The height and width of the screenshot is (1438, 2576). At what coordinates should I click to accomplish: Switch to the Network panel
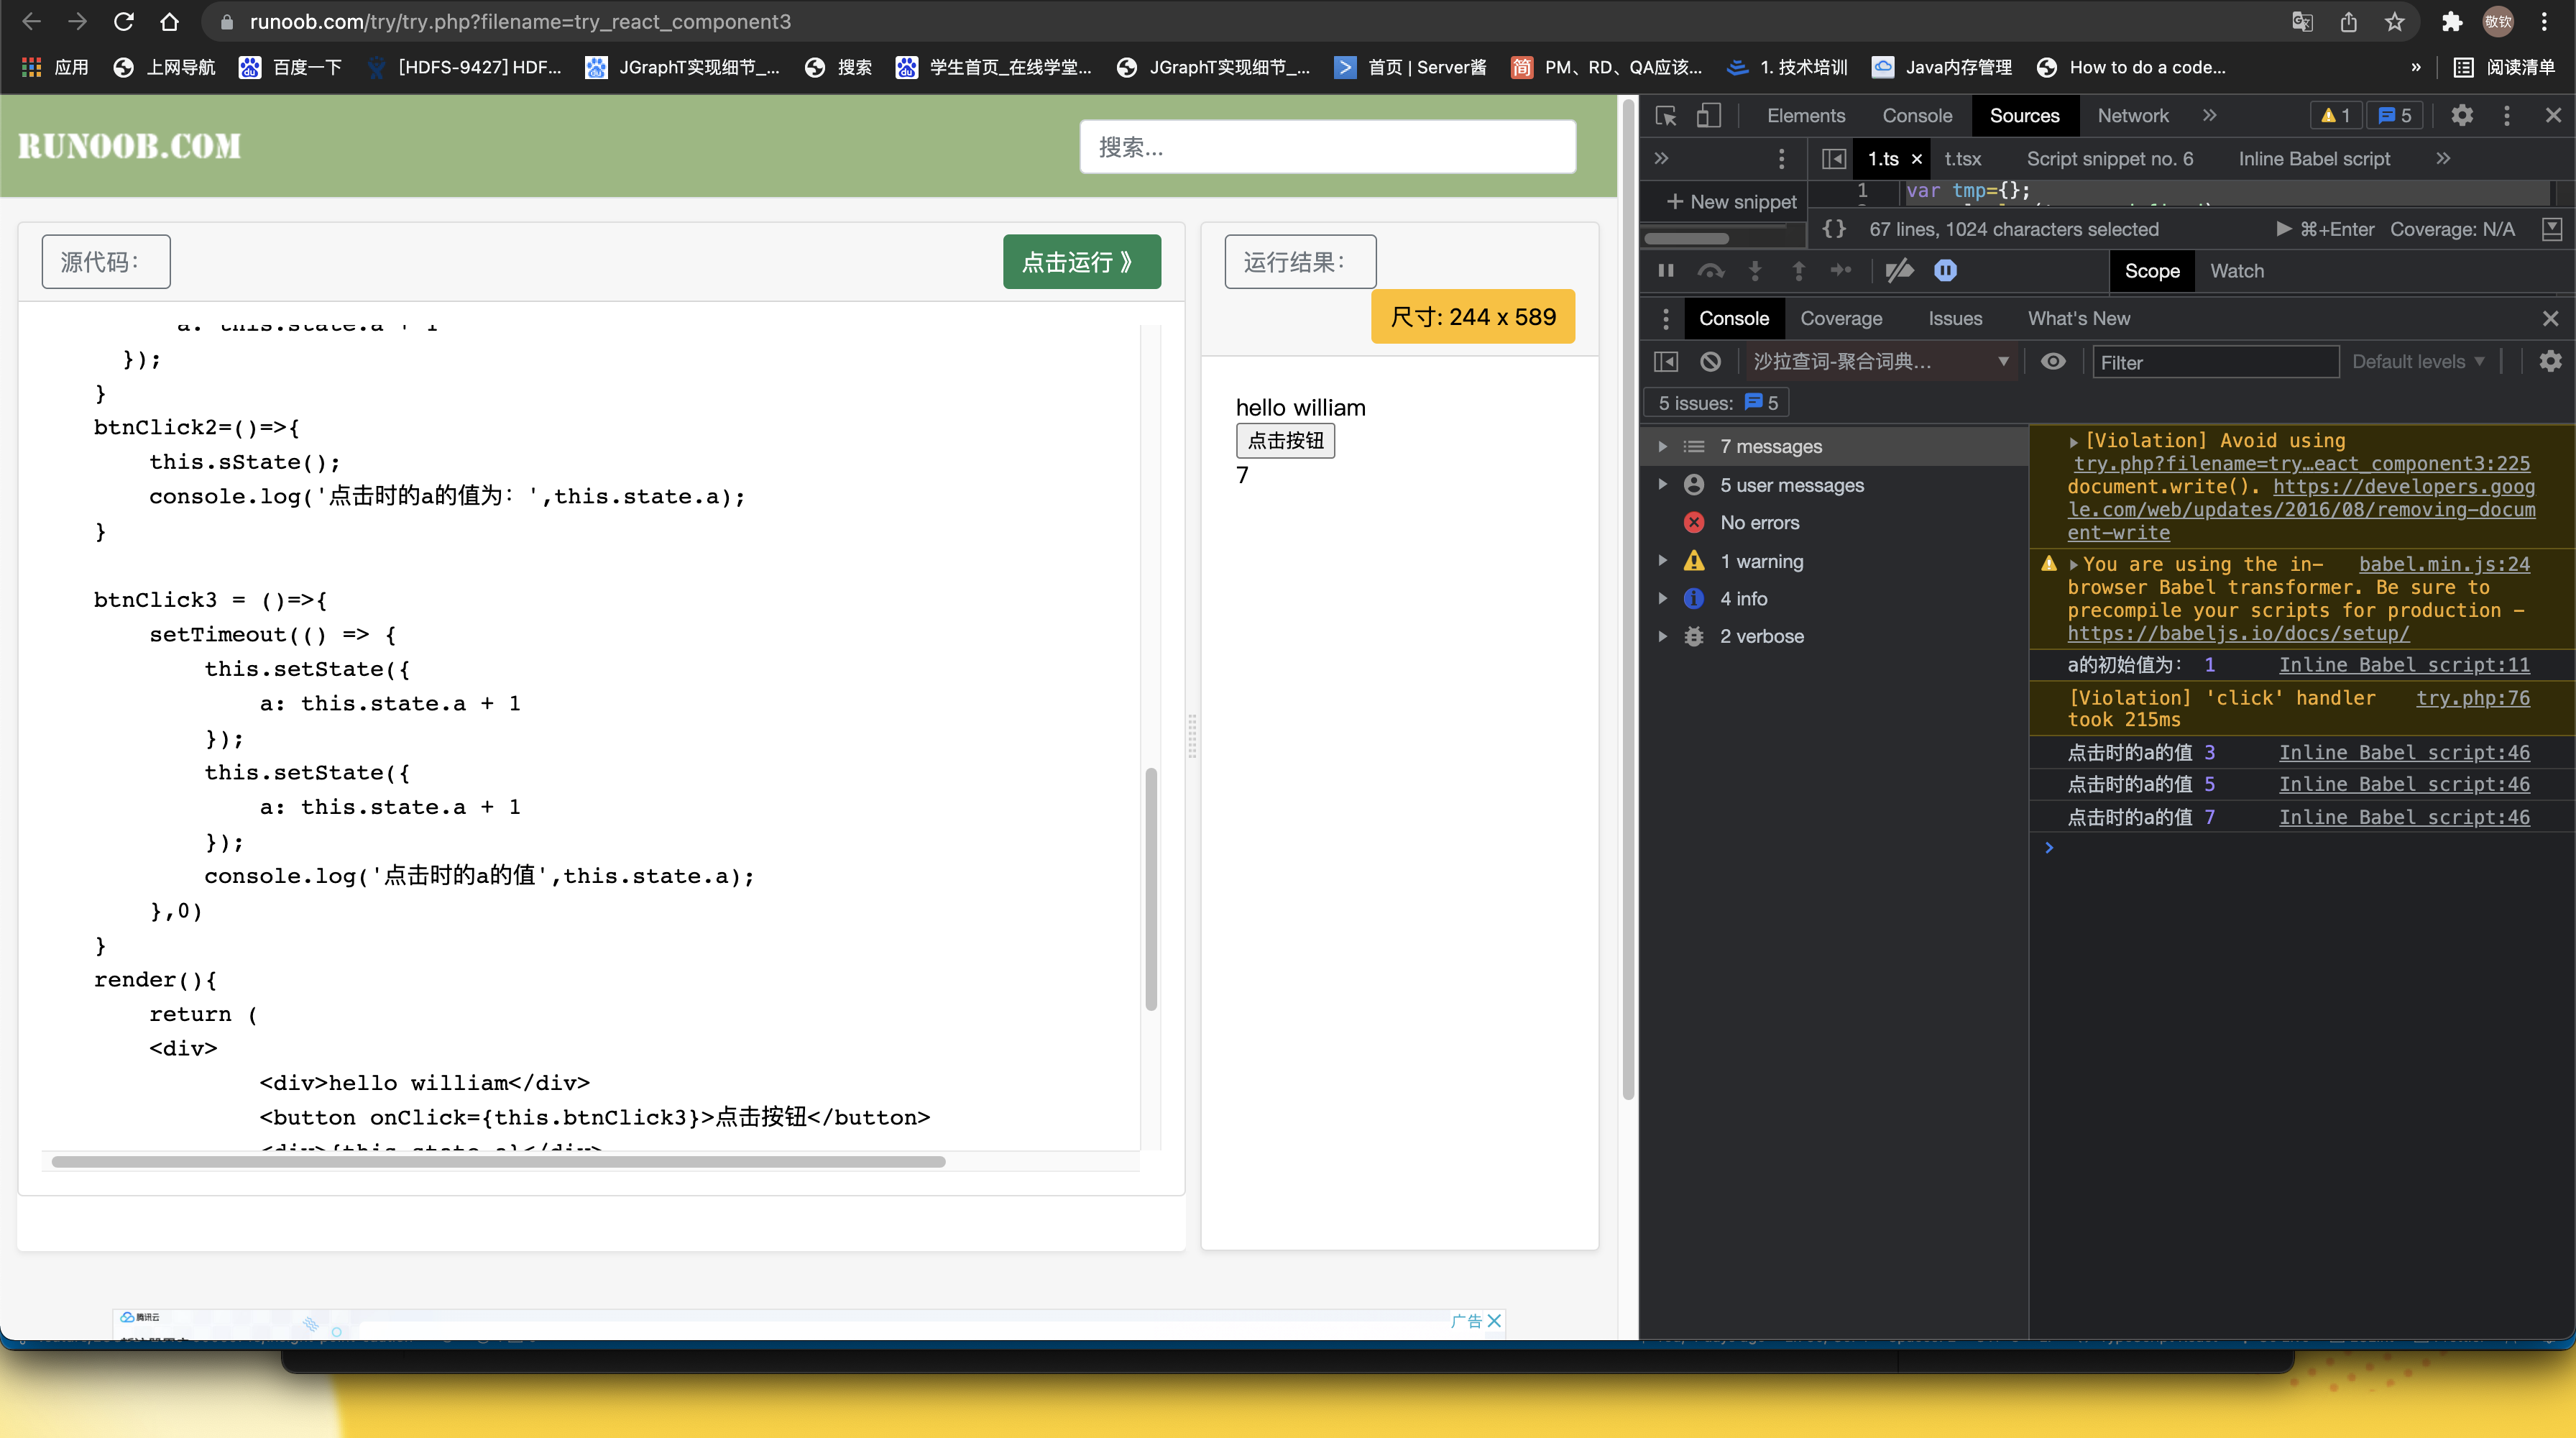coord(2132,115)
